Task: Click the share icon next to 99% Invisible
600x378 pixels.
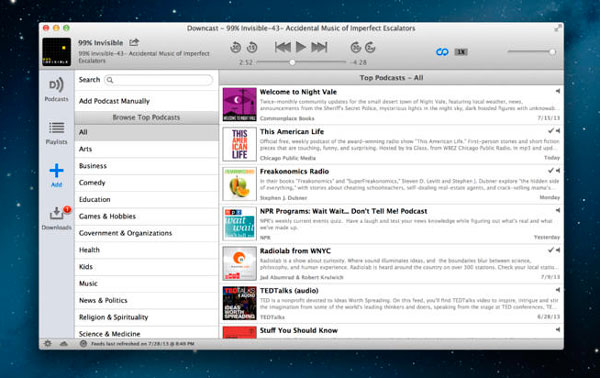Action: [x=134, y=42]
